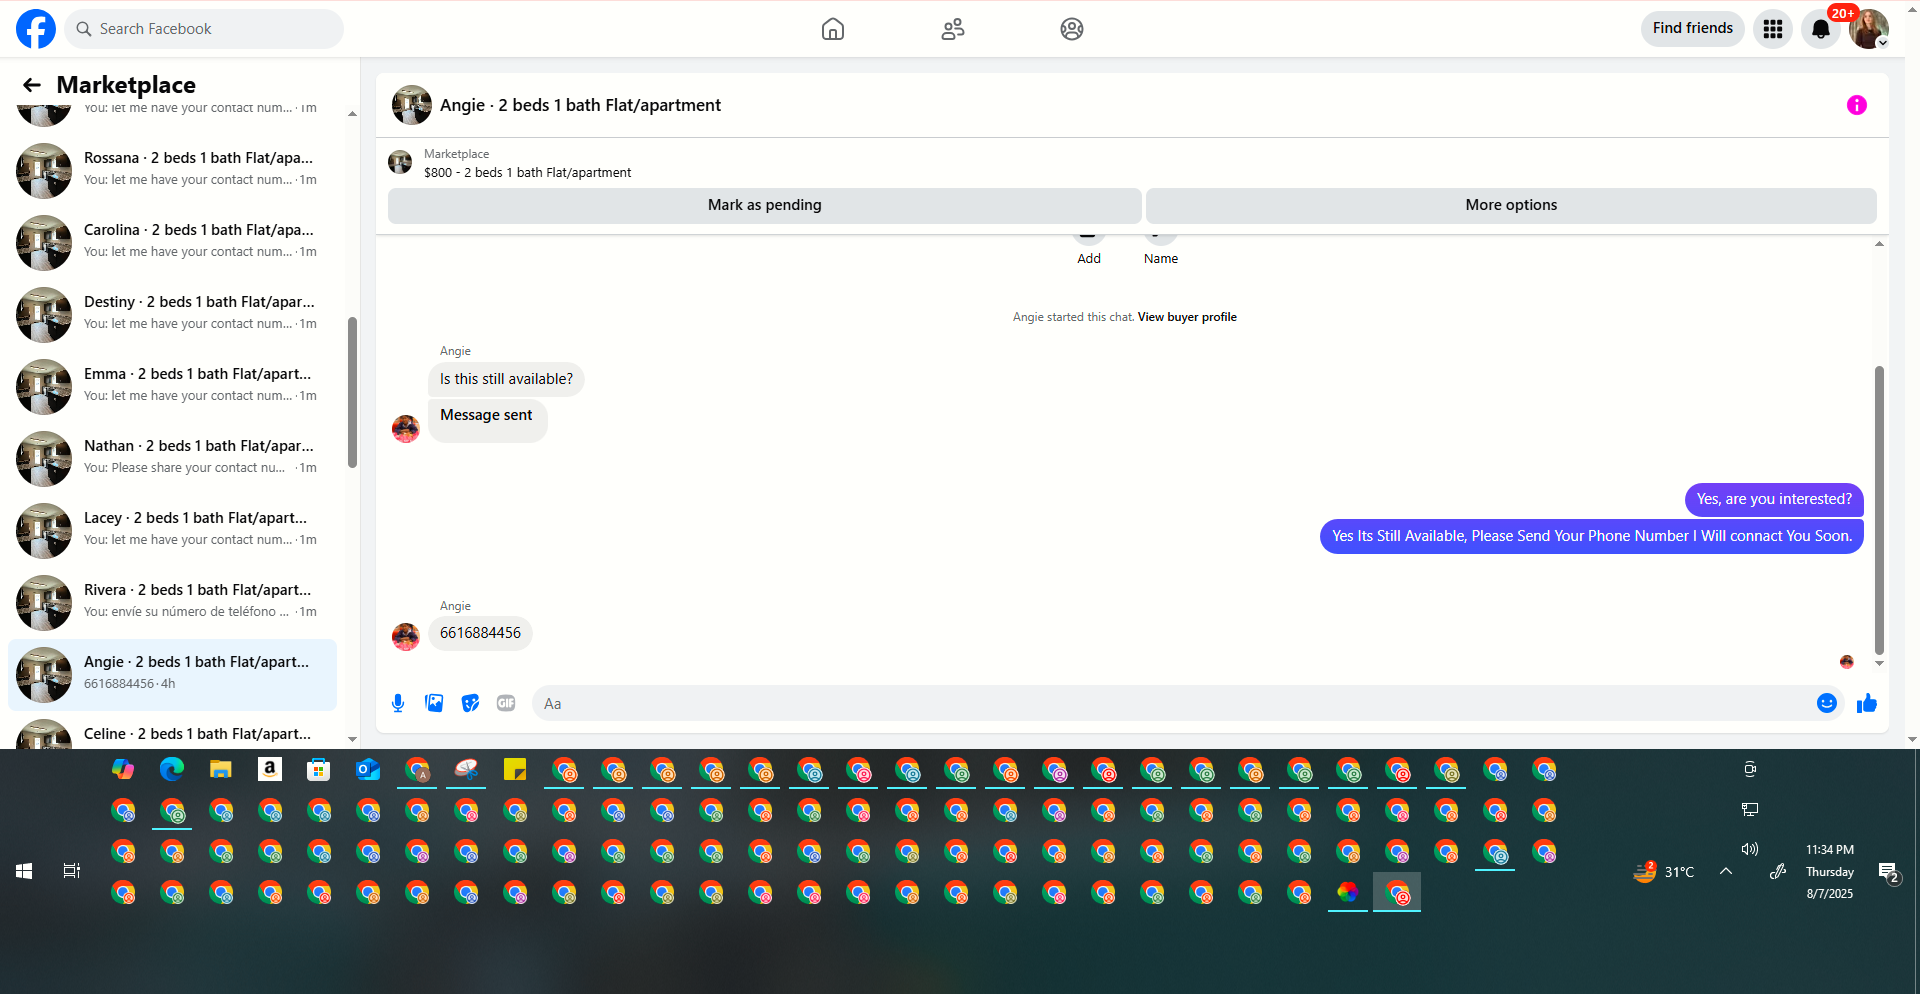Open the Facebook home logo
Image resolution: width=1920 pixels, height=994 pixels.
coord(36,29)
